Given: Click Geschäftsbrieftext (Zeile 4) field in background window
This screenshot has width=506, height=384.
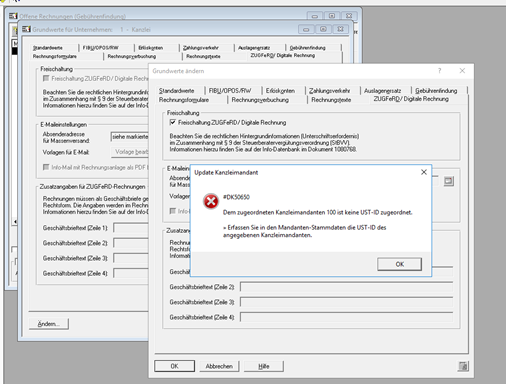Looking at the screenshot, I should 131,273.
